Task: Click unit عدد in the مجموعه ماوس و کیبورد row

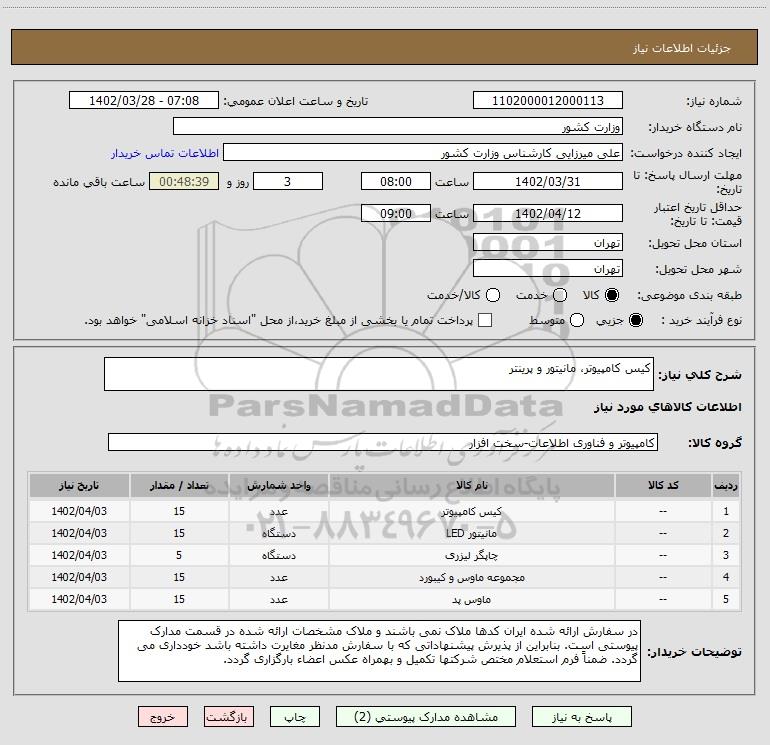Action: tap(278, 578)
